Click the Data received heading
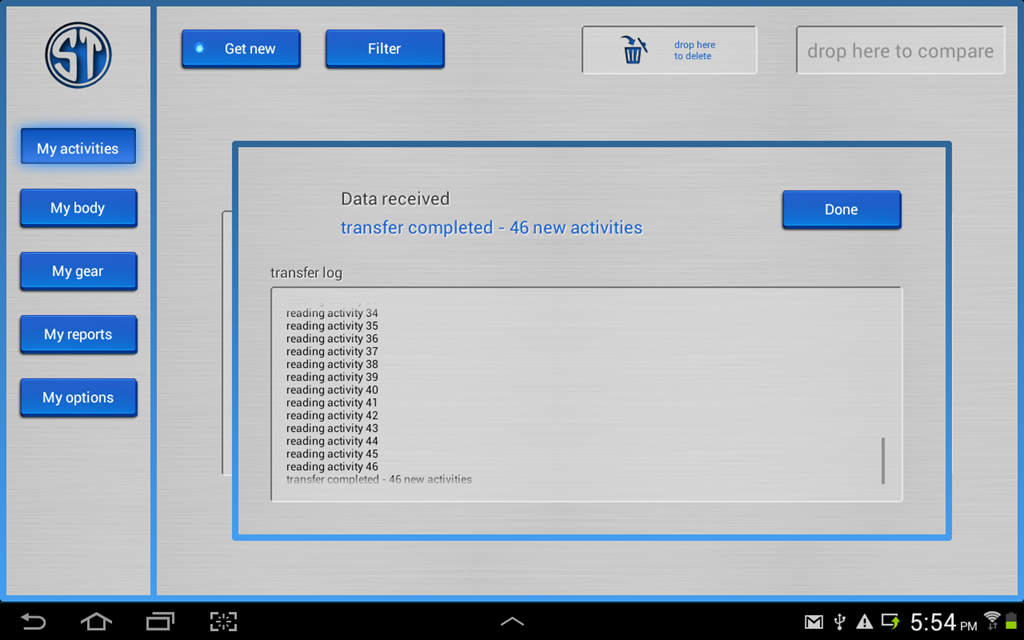Screen dimensions: 1024x640 [x=395, y=199]
